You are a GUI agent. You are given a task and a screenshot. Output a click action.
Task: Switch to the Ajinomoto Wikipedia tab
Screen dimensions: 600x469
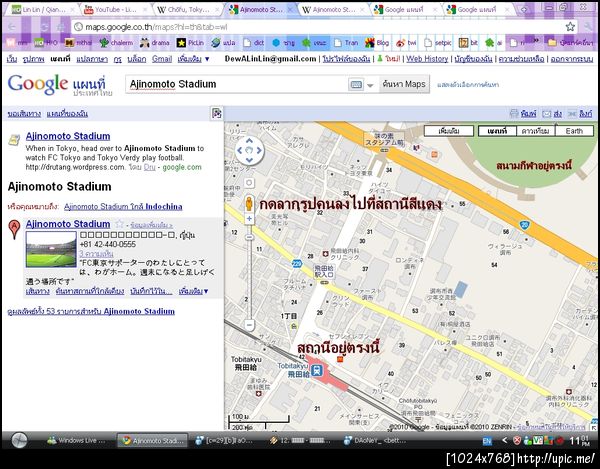point(333,9)
